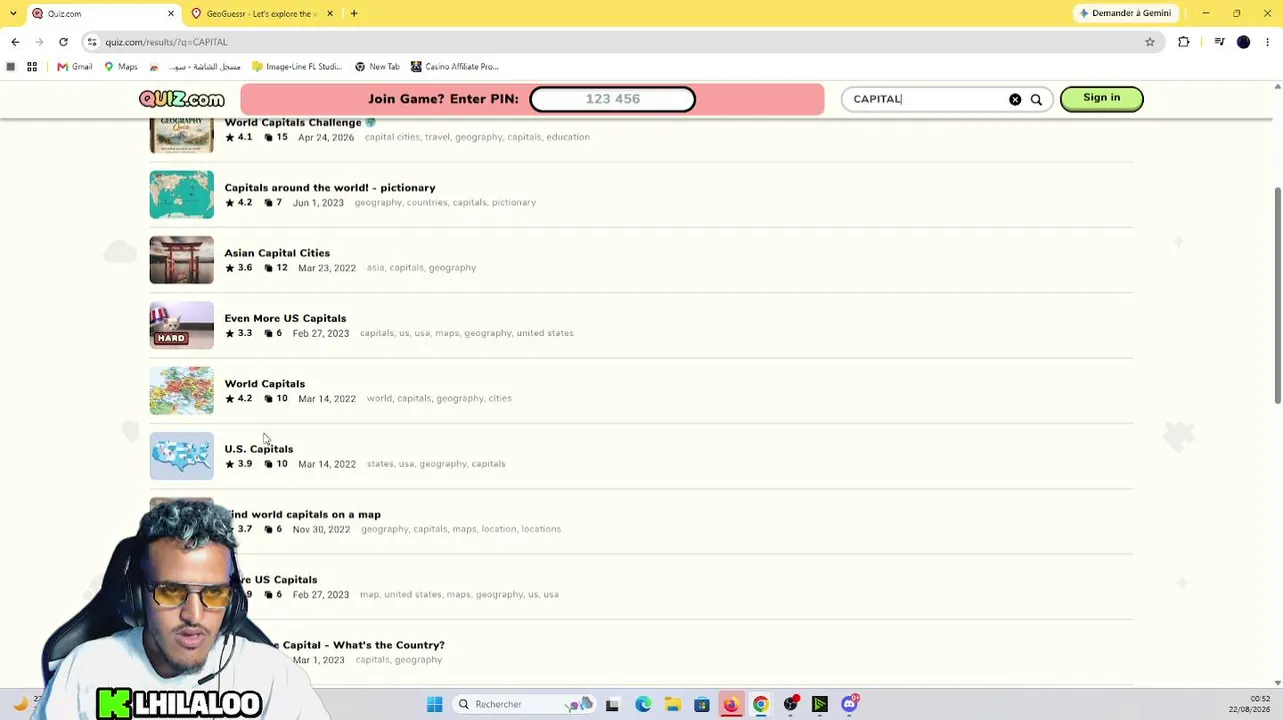Open the New Tab bookmark
This screenshot has width=1283, height=720.
pos(377,67)
